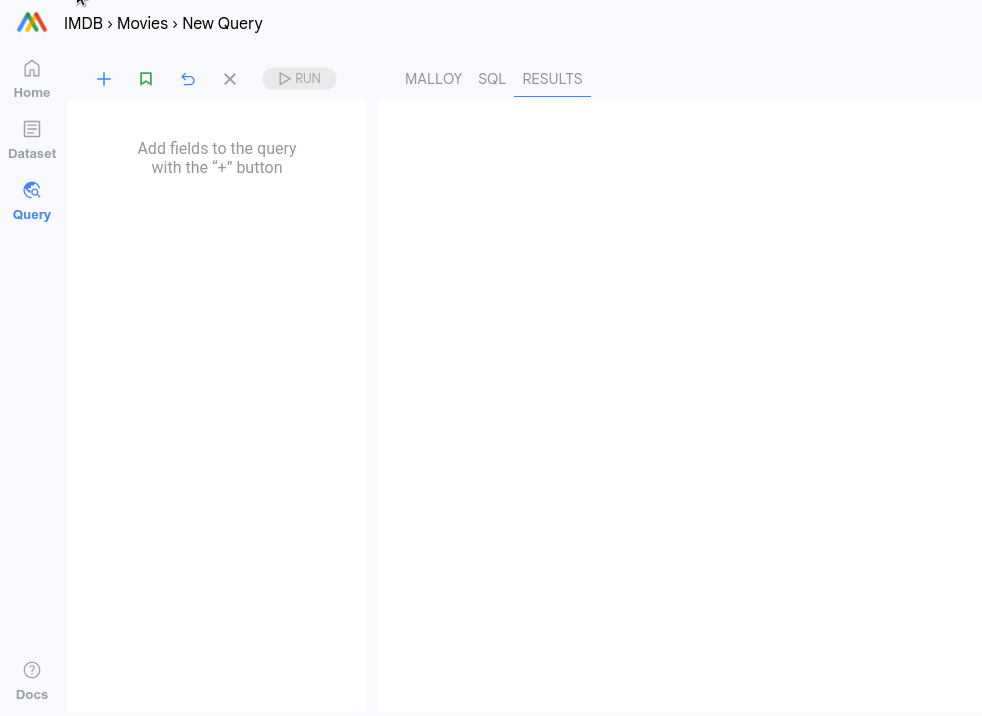Switch to the SQL tab
This screenshot has height=716, width=982.
492,79
